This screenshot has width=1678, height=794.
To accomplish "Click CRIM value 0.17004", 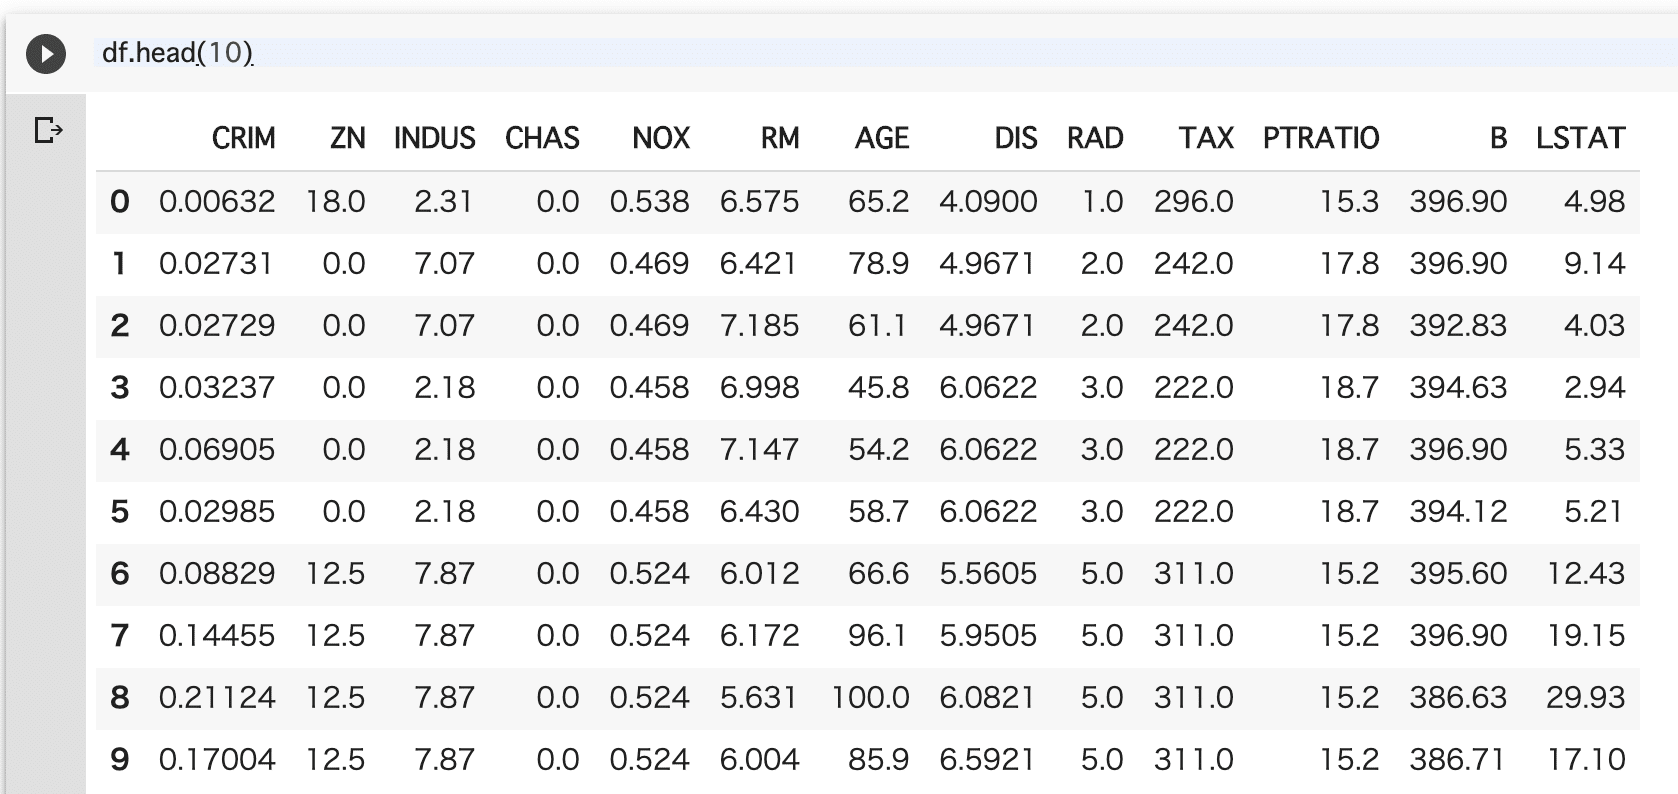I will click(x=217, y=760).
